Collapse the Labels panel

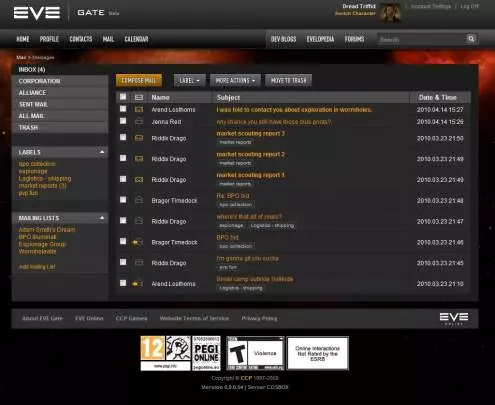click(102, 152)
